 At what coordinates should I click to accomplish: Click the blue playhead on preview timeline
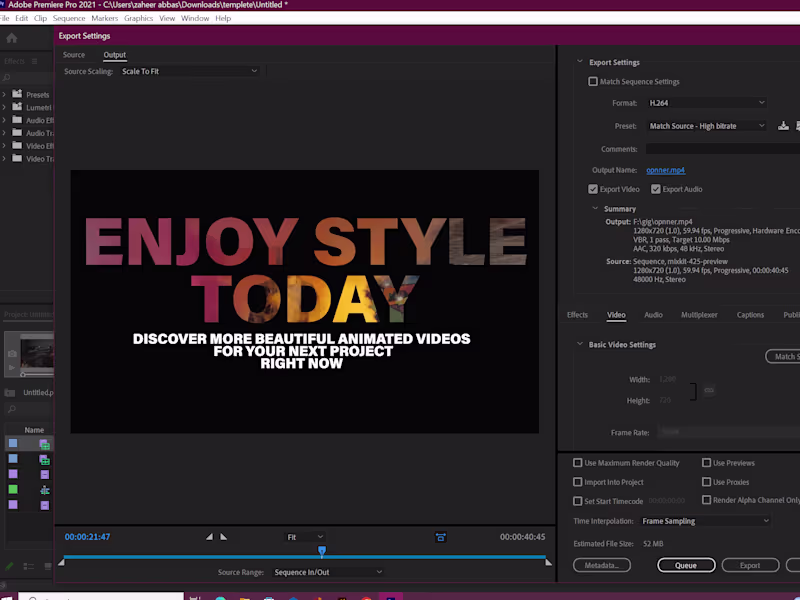322,550
